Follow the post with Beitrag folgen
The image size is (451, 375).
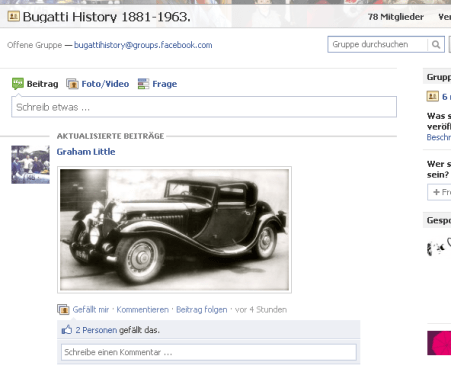[x=202, y=310]
